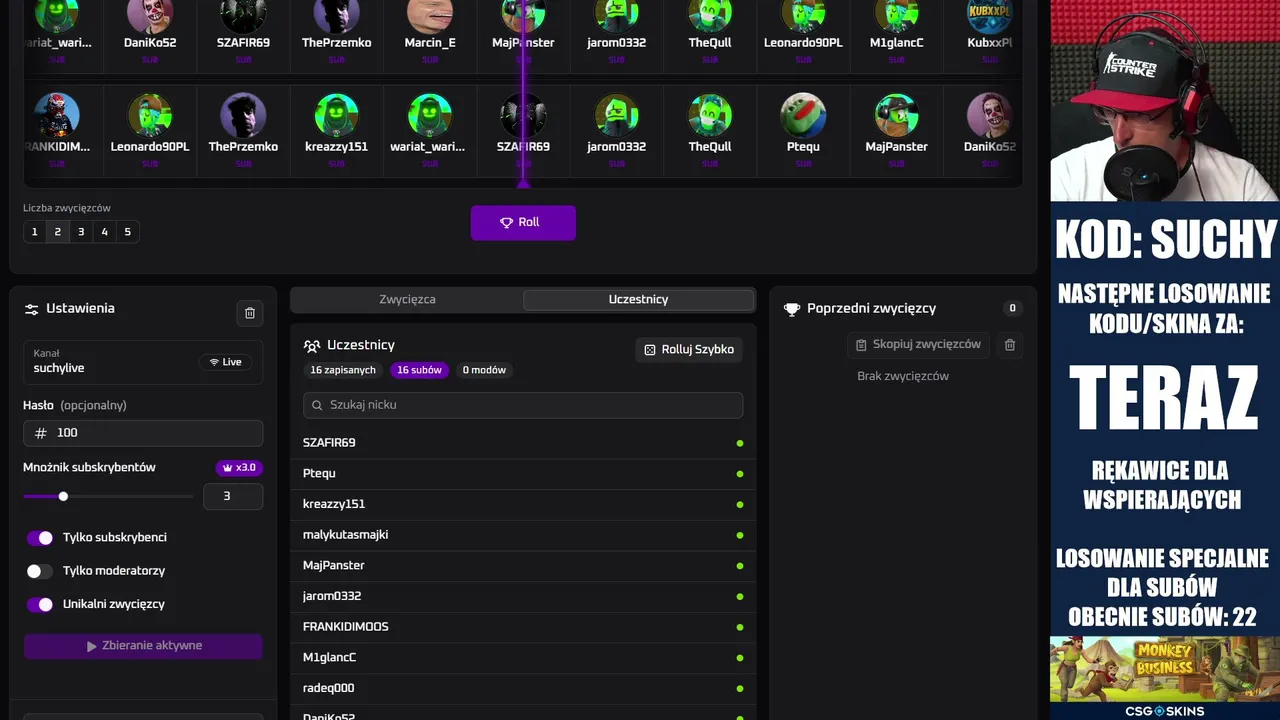The height and width of the screenshot is (720, 1280).
Task: Click the purple Roll button
Action: pyautogui.click(x=523, y=223)
